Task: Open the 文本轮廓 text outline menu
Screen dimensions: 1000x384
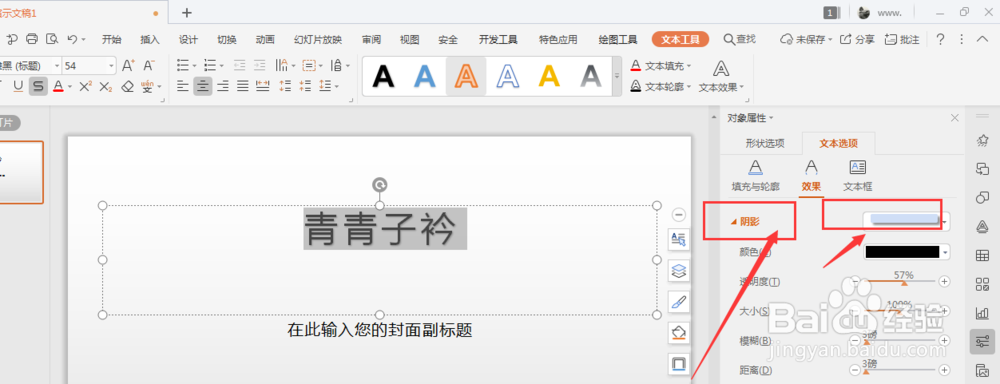Action: pos(661,86)
